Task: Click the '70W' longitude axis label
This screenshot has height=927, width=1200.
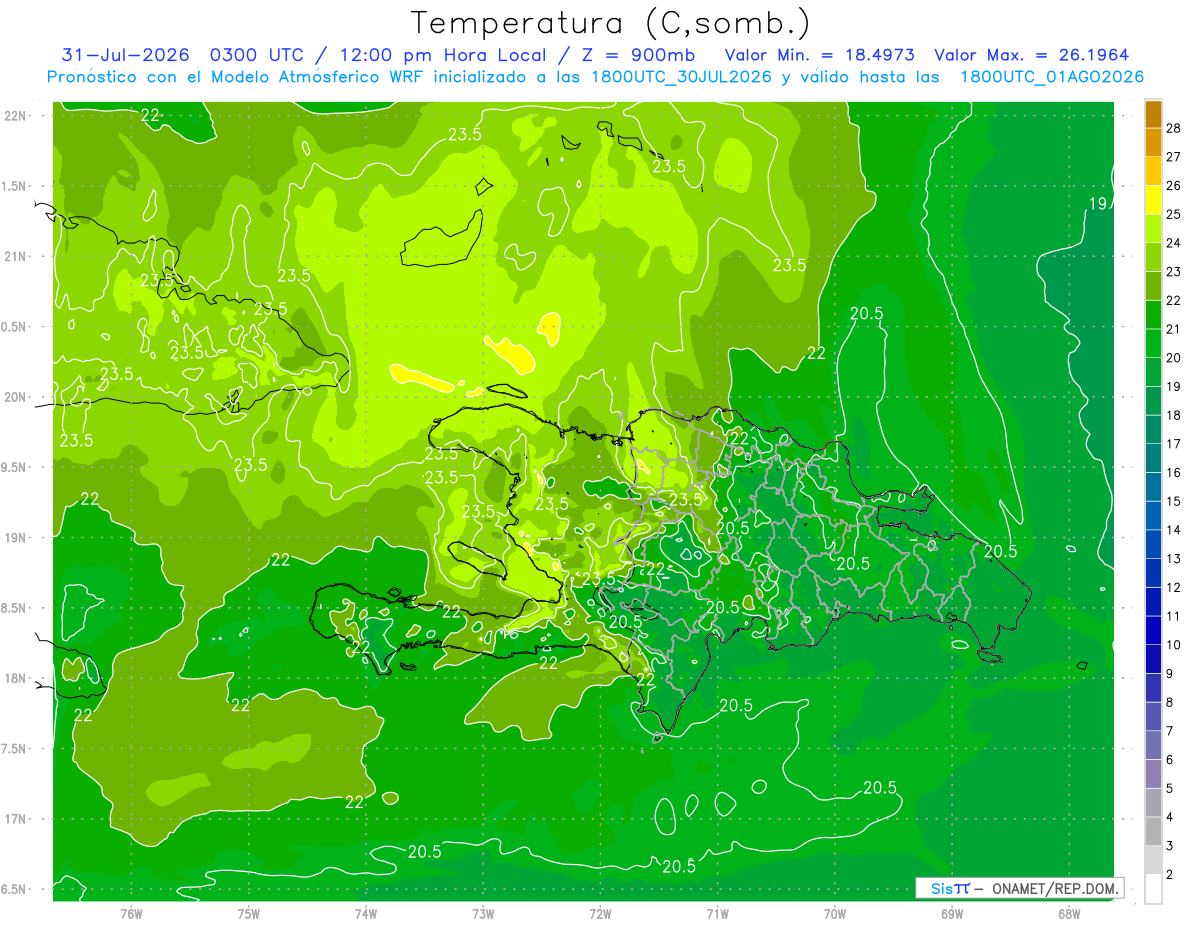Action: 835,913
